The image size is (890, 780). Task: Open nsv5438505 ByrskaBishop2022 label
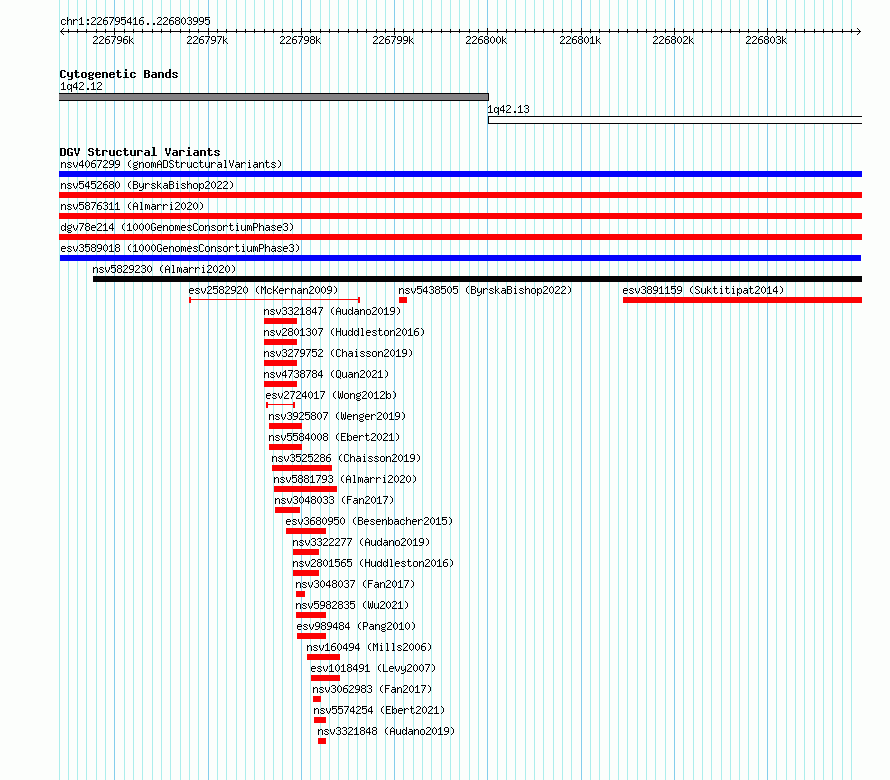point(485,290)
